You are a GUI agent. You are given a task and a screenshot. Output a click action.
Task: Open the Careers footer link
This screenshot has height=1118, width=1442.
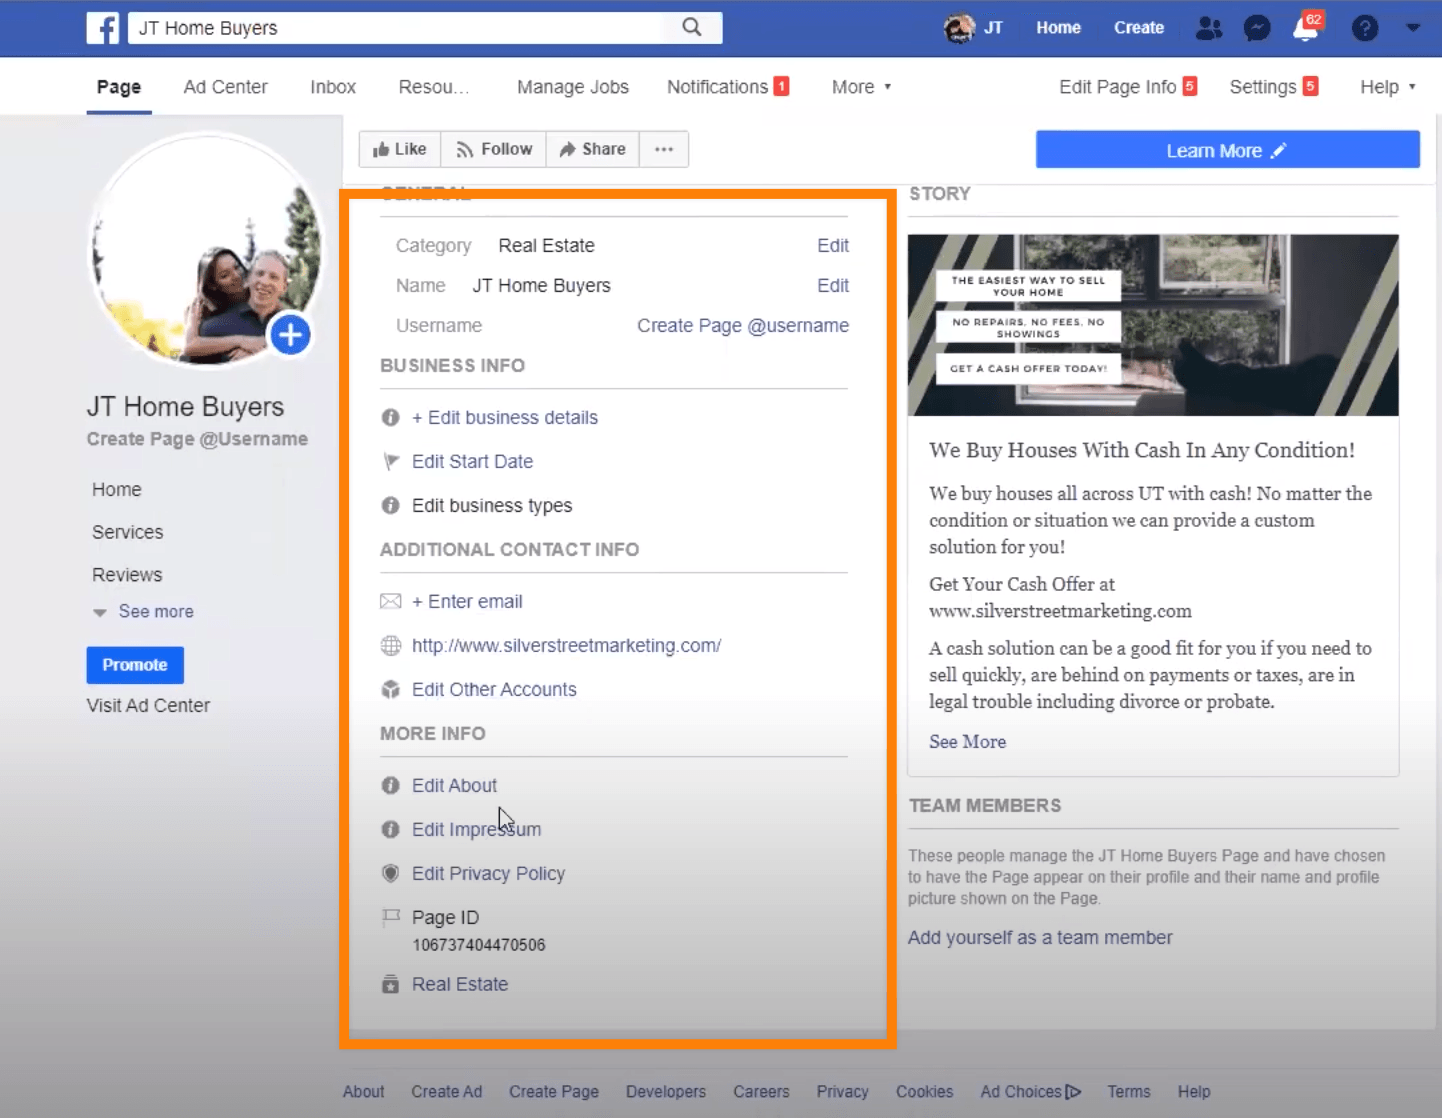pos(761,1092)
